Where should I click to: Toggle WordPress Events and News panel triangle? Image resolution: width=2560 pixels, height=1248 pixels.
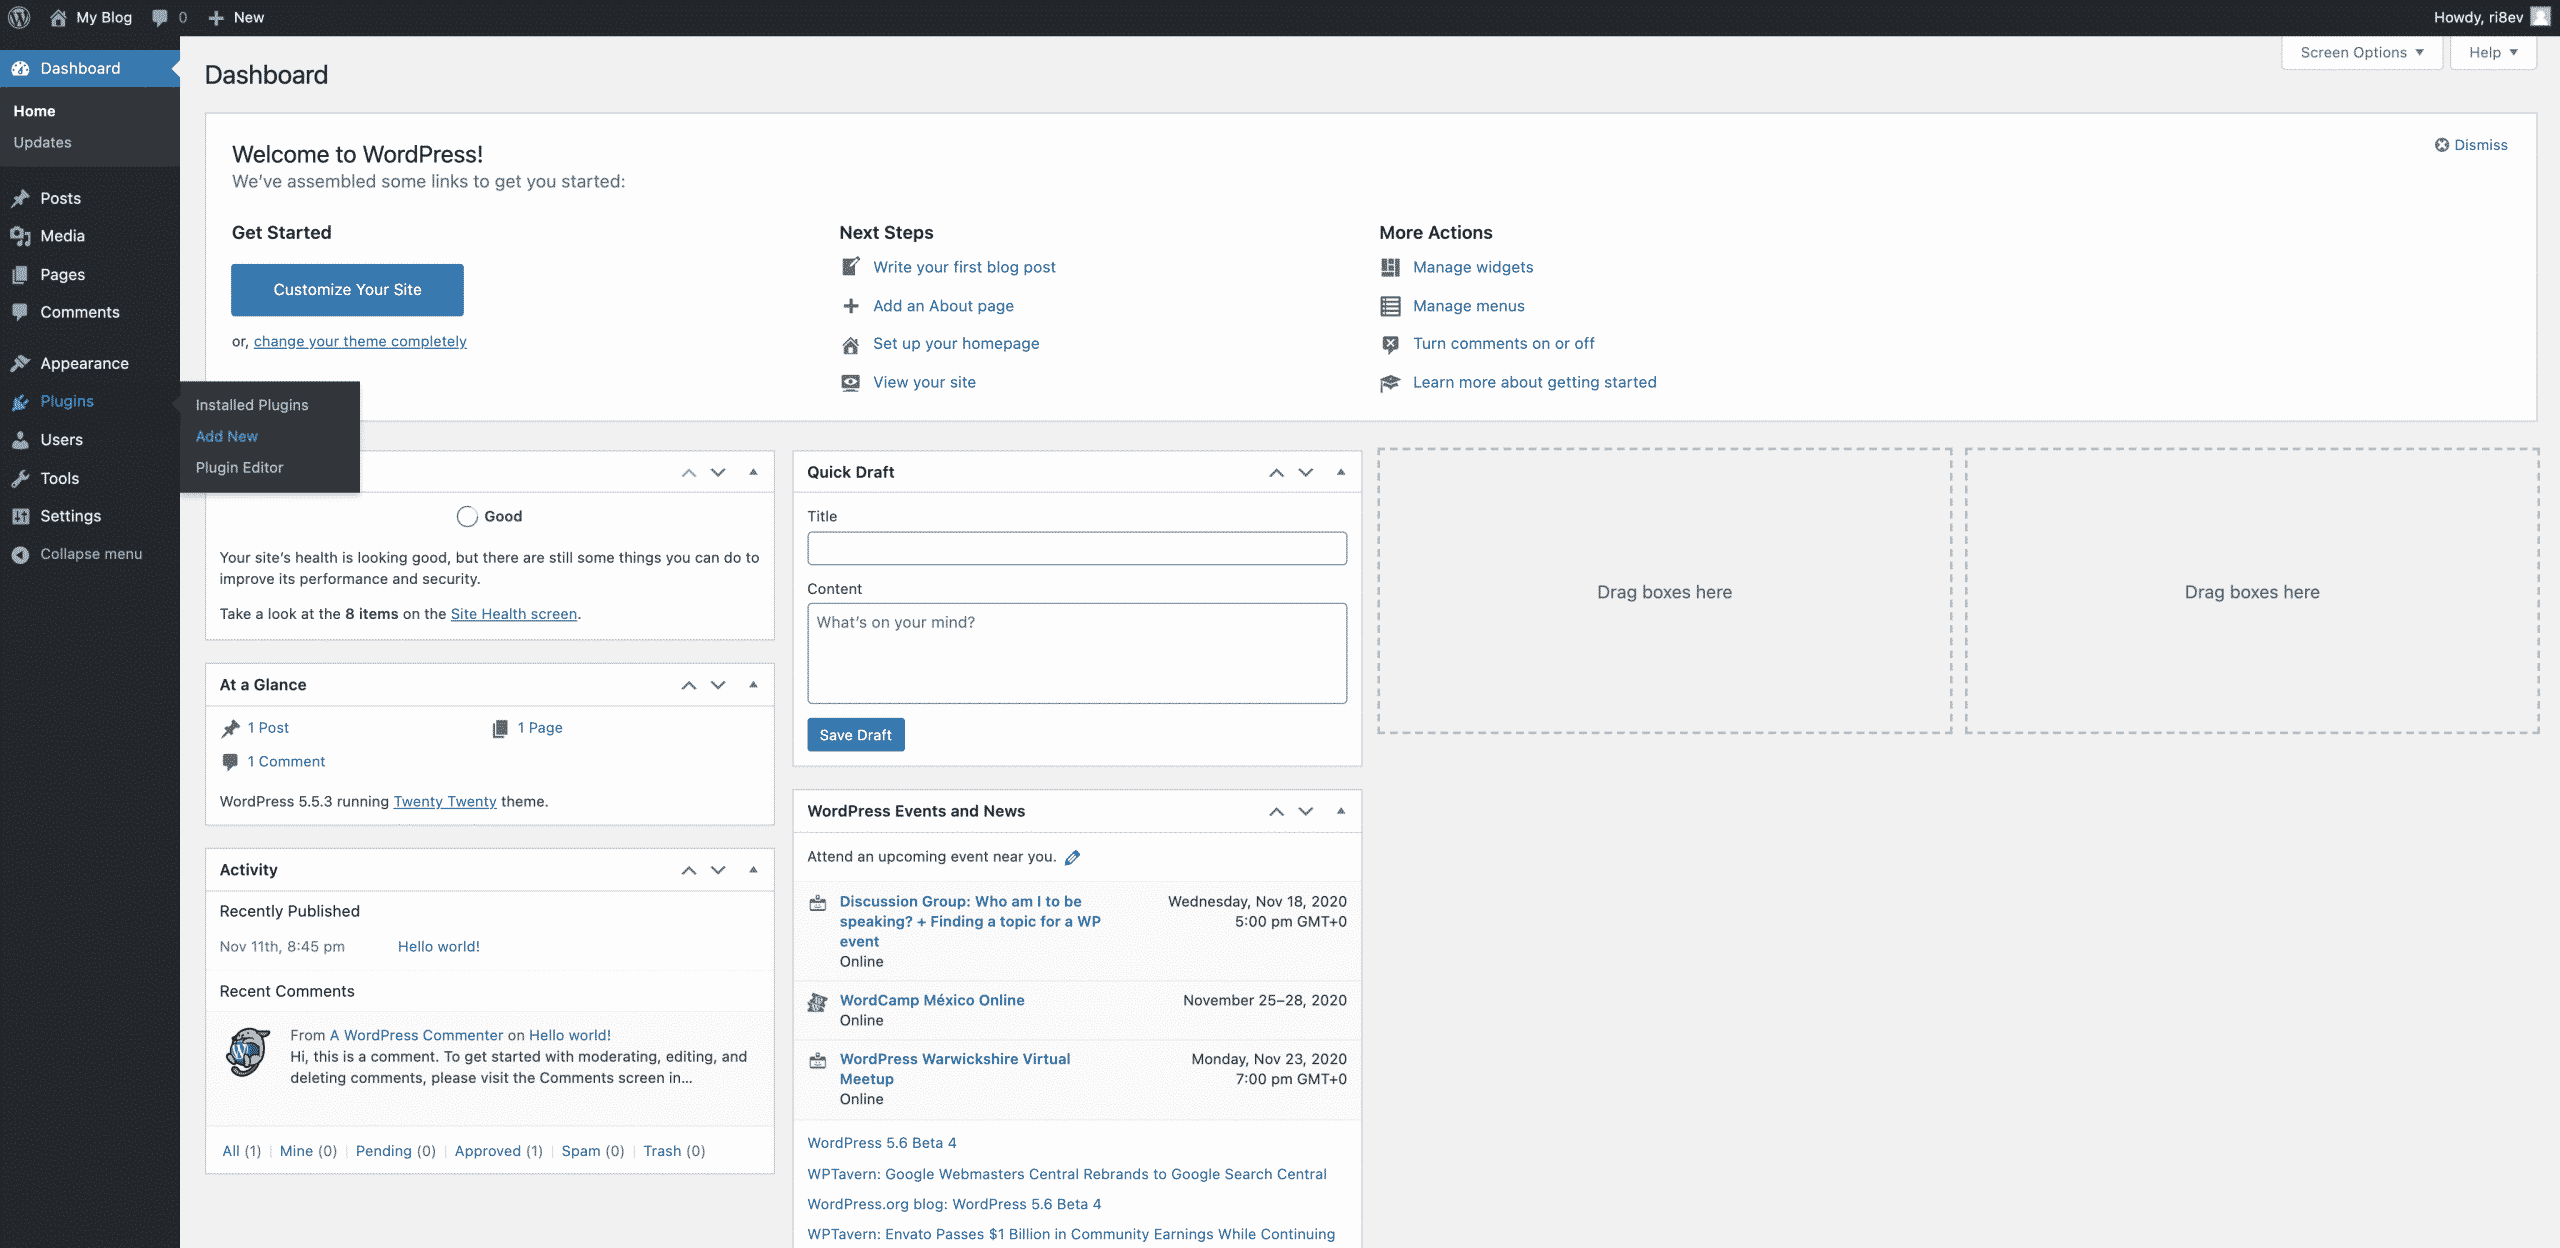1341,811
